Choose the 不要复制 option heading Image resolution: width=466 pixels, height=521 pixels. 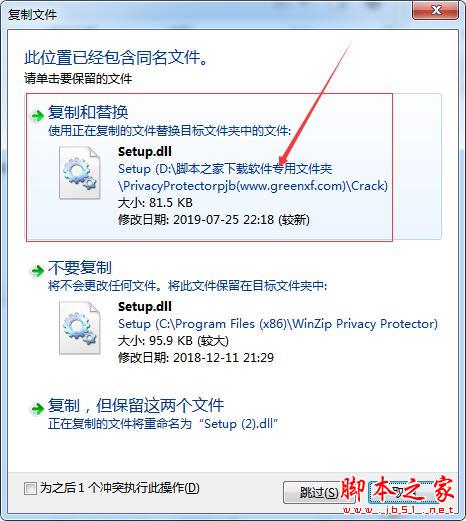80,267
